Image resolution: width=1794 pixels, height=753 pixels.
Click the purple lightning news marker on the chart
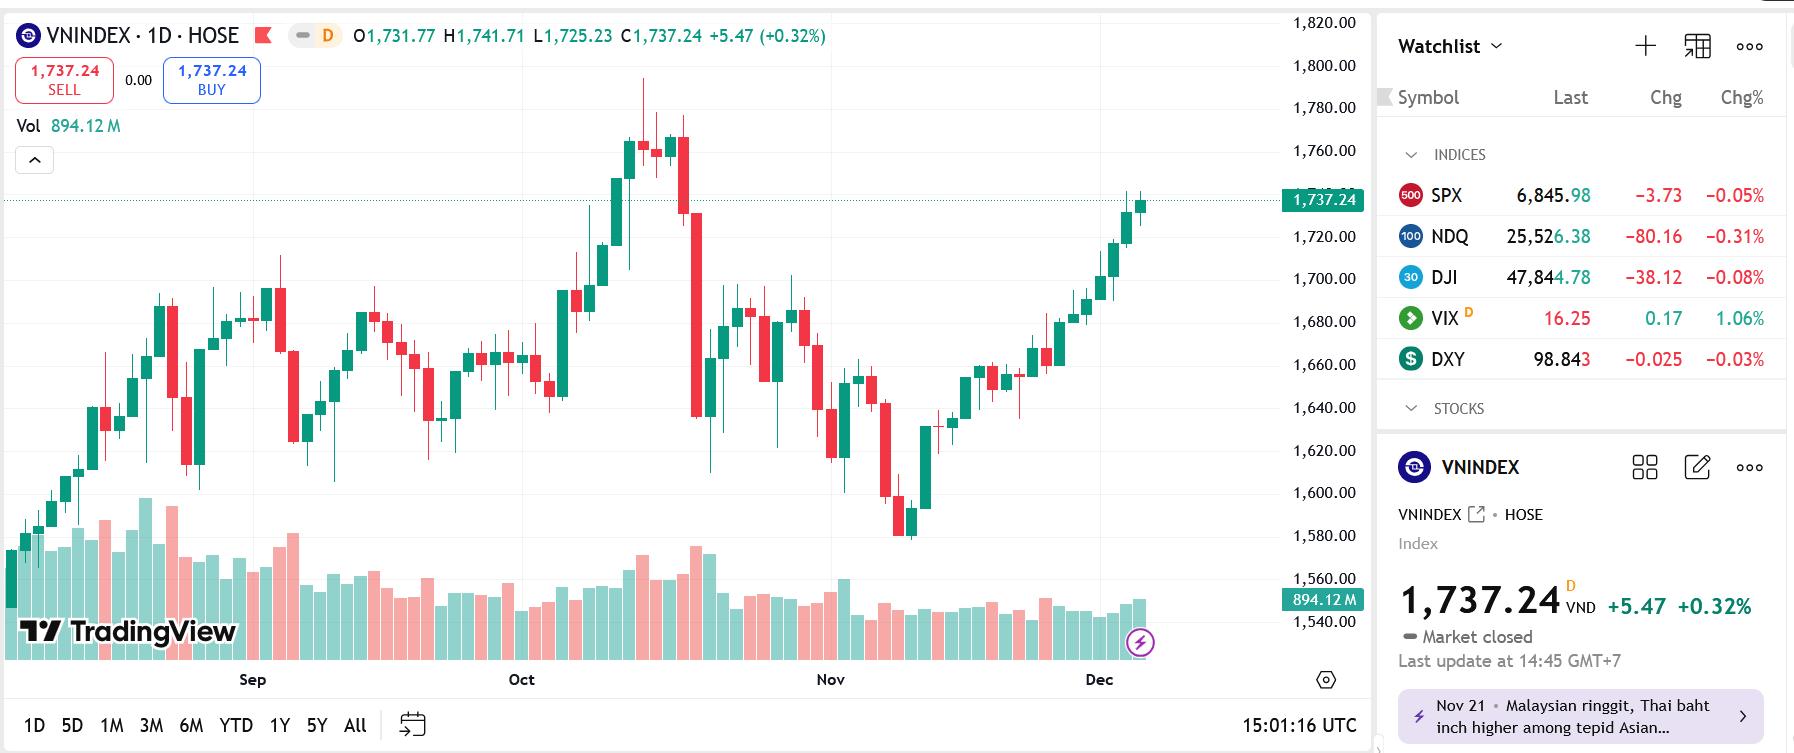tap(1140, 642)
